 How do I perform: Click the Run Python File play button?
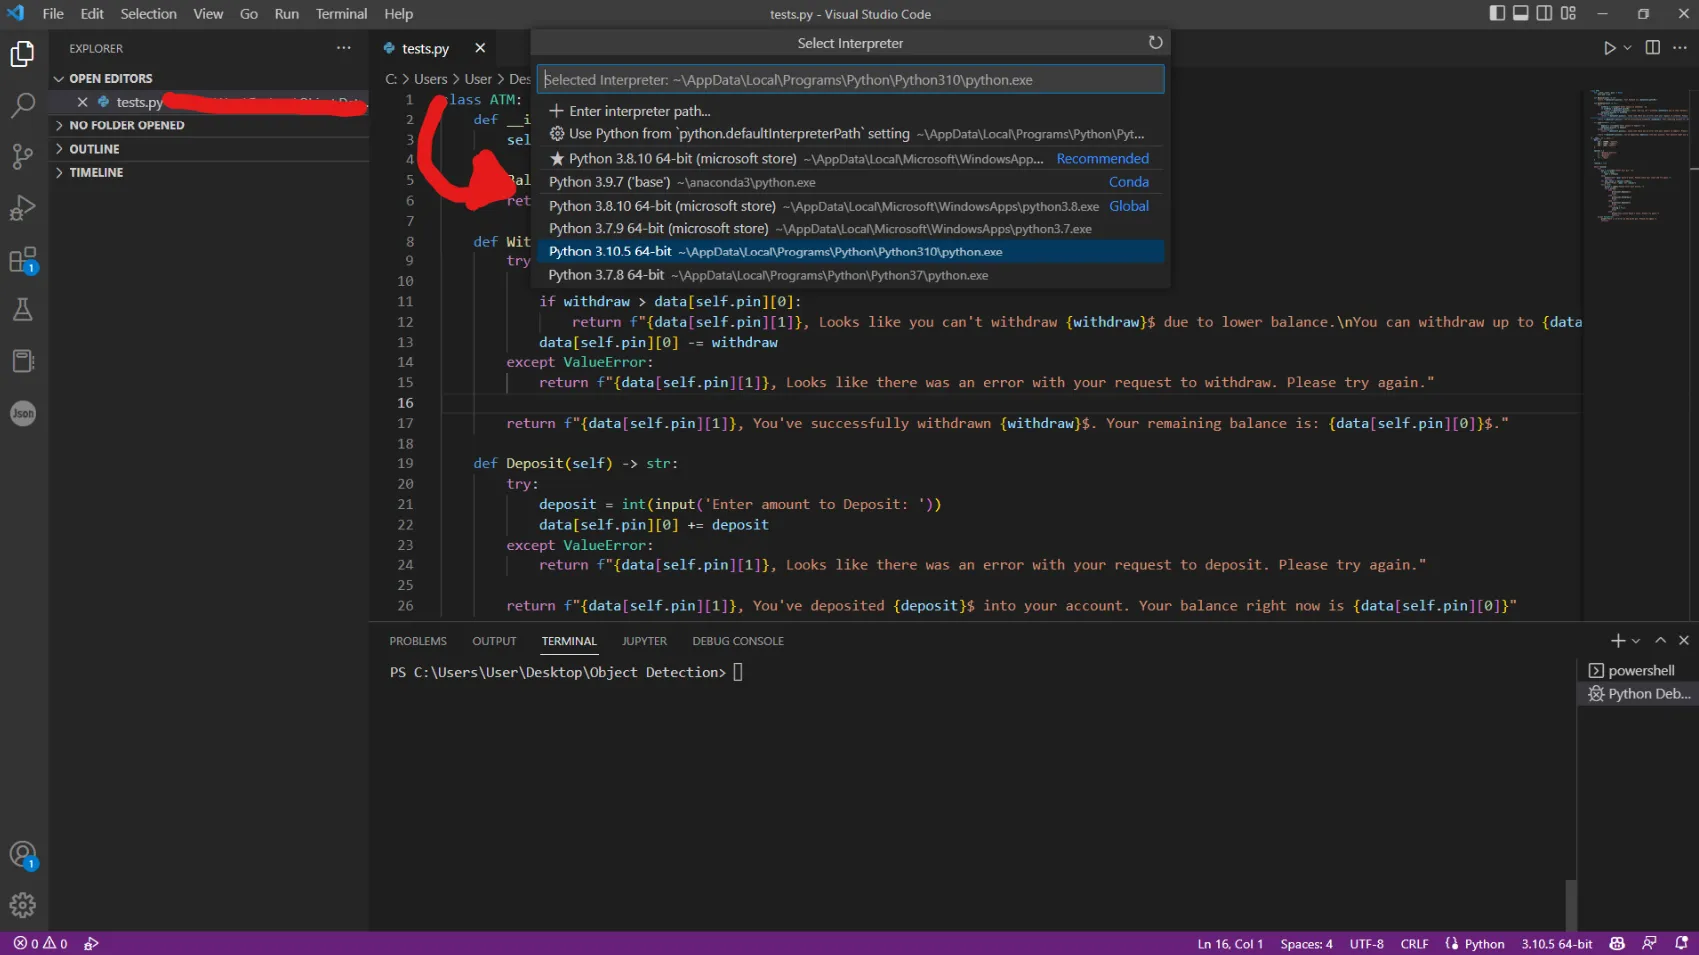coord(1609,48)
